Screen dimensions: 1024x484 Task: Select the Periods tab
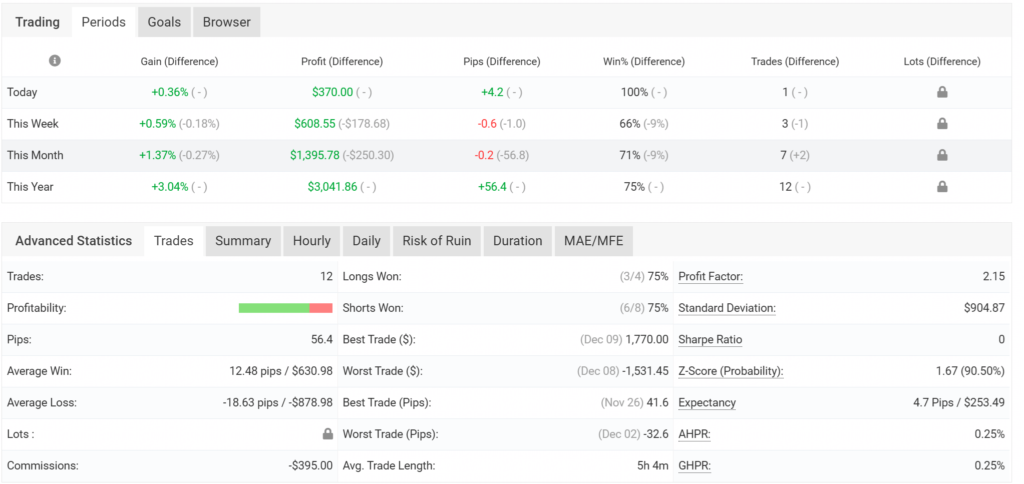(104, 22)
